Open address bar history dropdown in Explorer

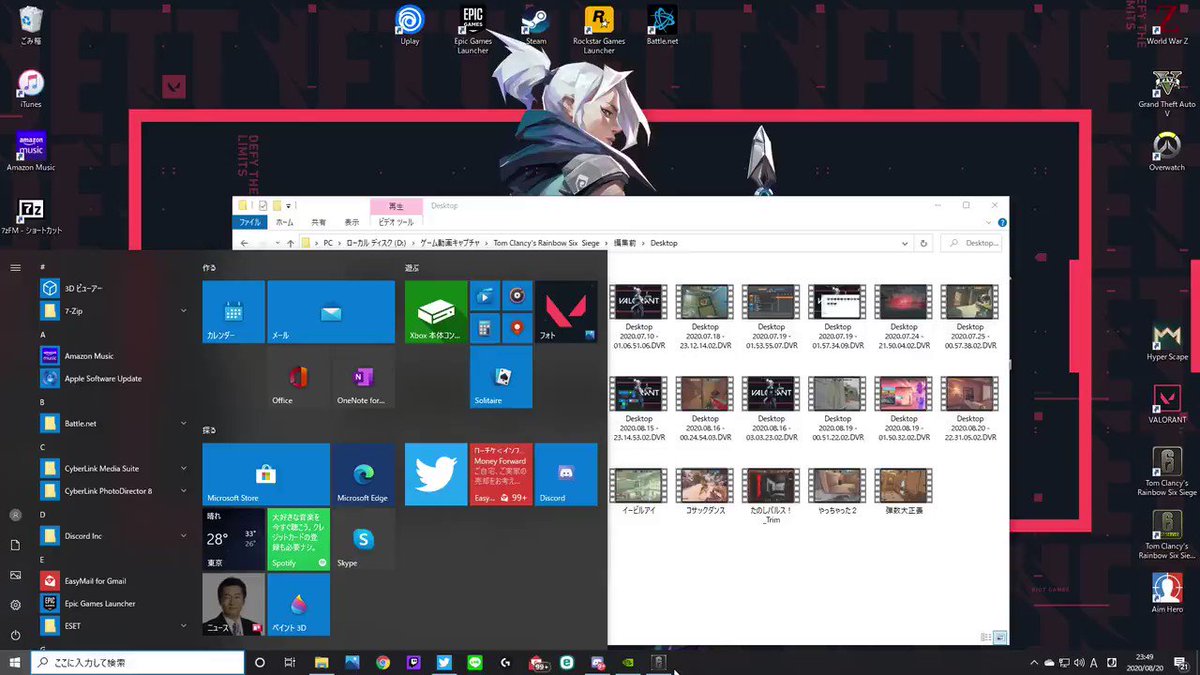click(904, 243)
